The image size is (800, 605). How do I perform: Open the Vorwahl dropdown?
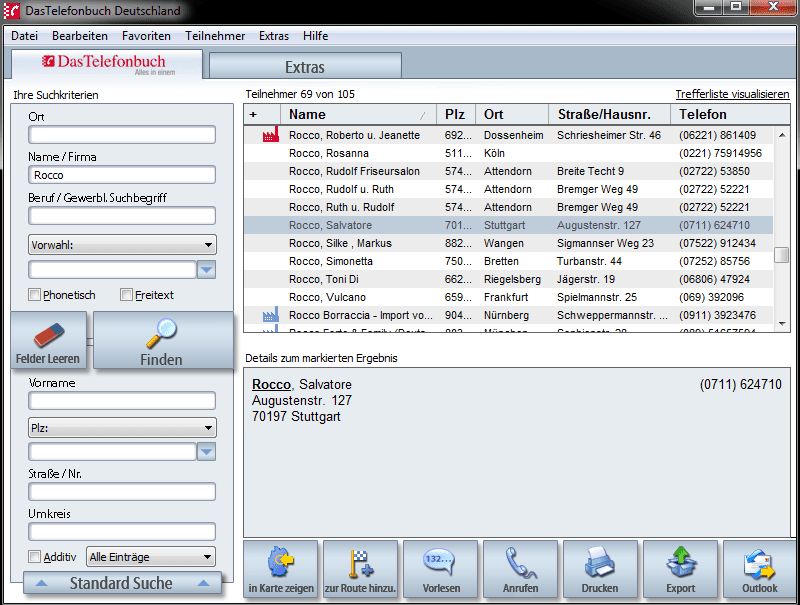tap(122, 244)
